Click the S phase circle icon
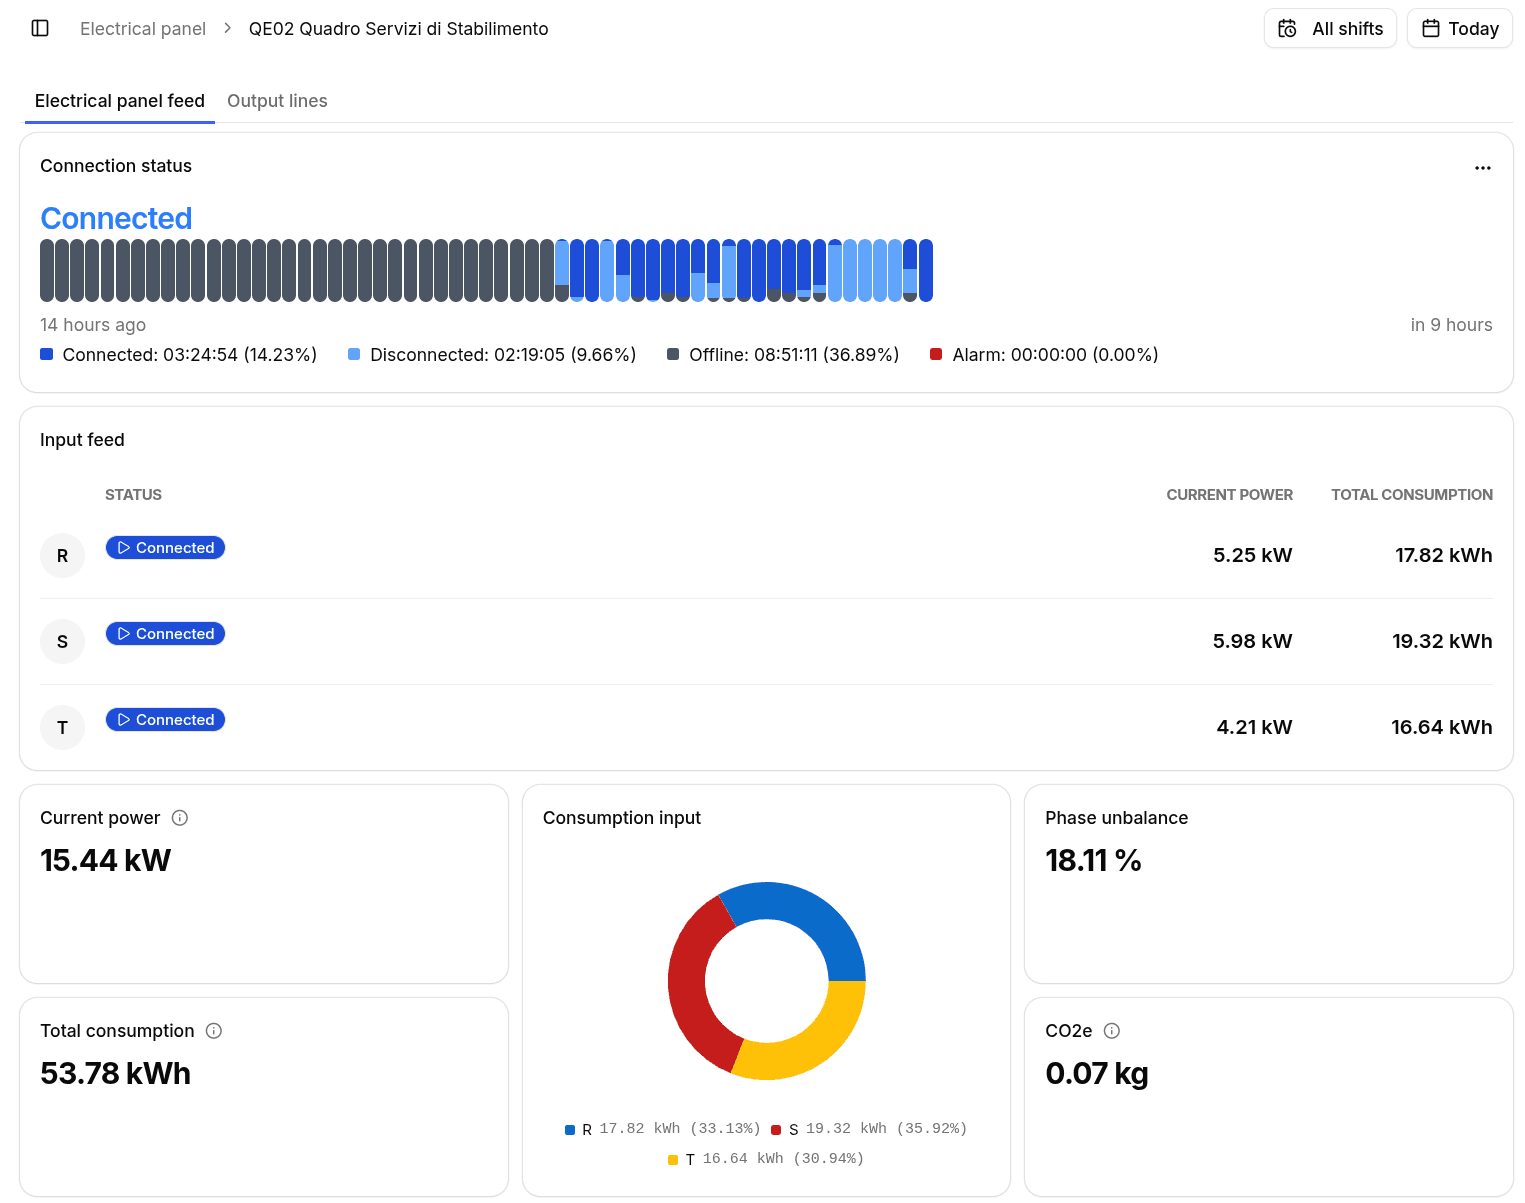 (62, 641)
